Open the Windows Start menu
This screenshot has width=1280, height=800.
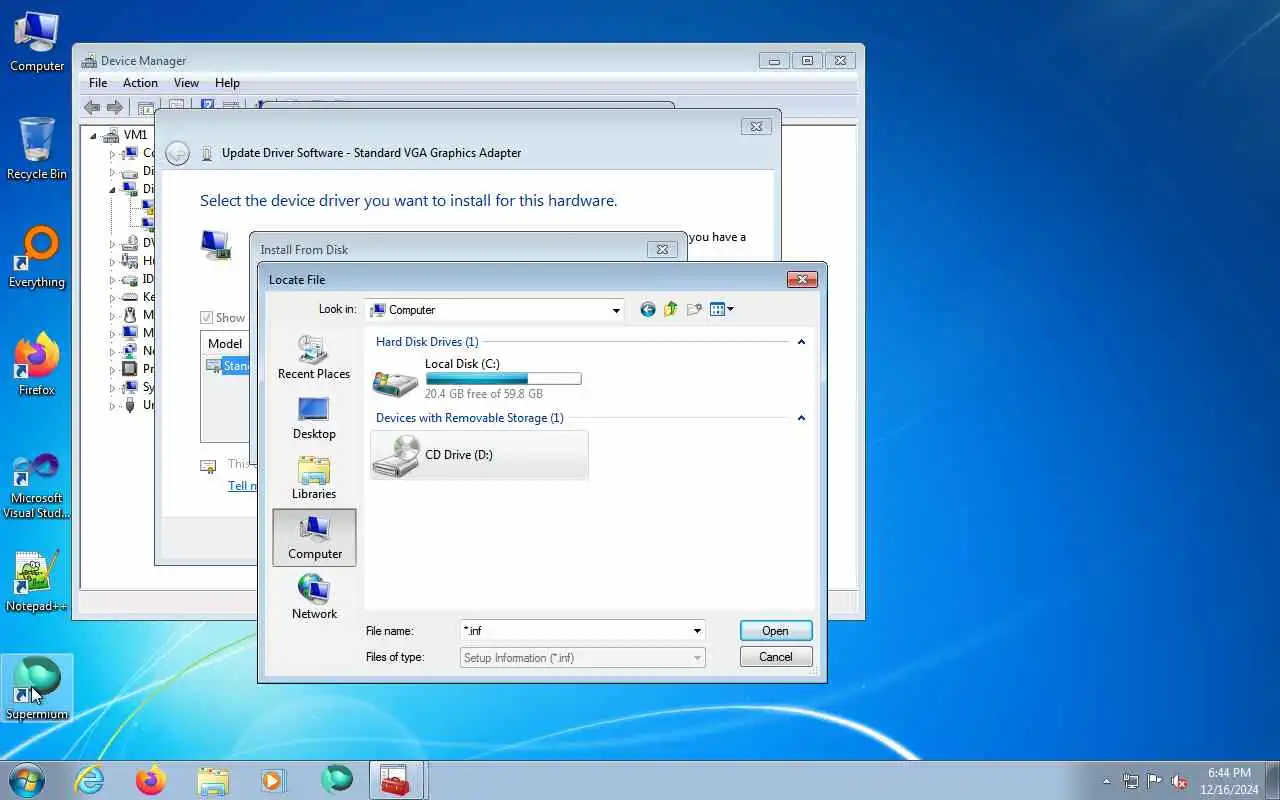click(27, 780)
